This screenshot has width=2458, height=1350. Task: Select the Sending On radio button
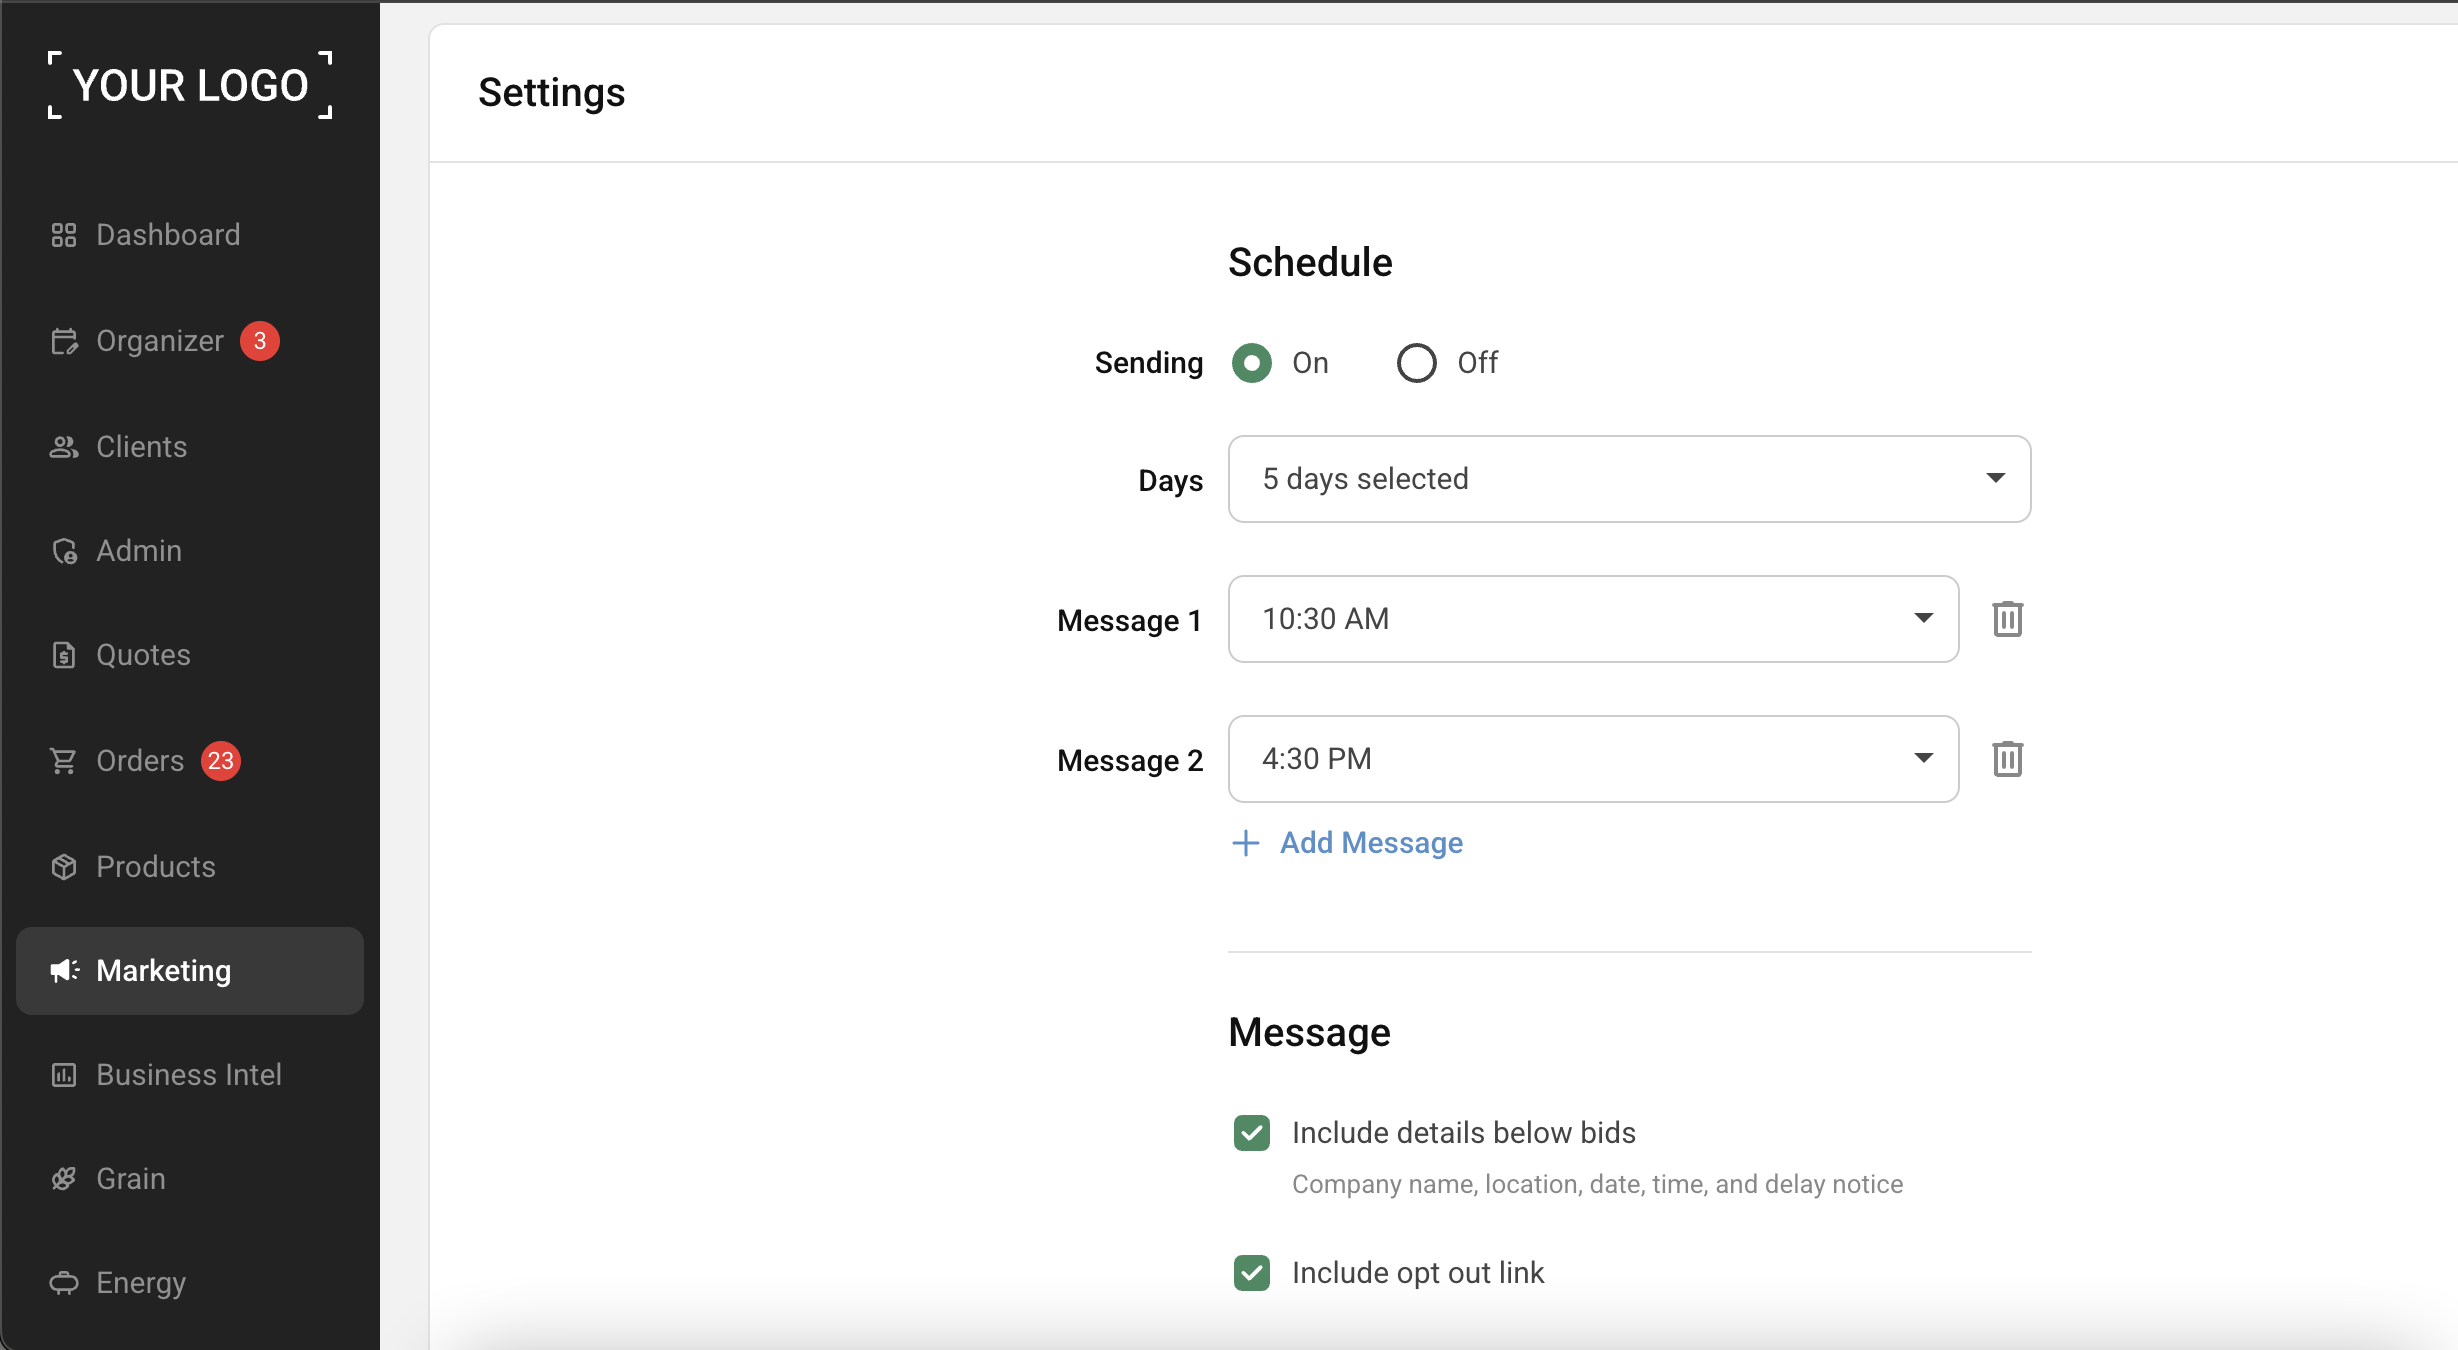coord(1252,363)
